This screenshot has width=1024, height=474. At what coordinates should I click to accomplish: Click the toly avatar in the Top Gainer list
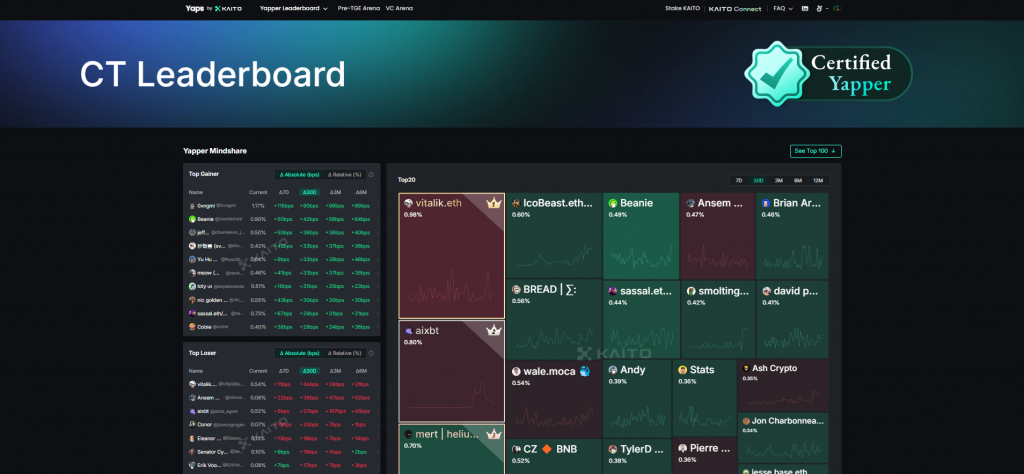point(192,286)
